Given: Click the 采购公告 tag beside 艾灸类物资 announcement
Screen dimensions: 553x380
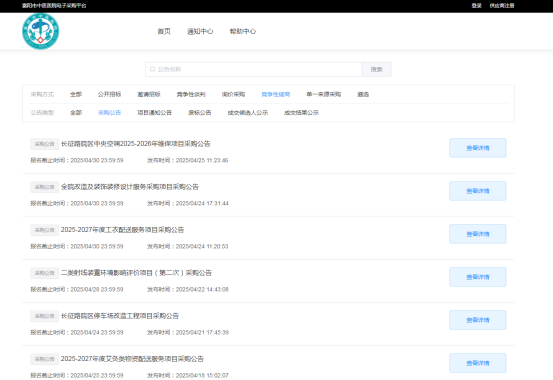Looking at the screenshot, I should tap(44, 359).
